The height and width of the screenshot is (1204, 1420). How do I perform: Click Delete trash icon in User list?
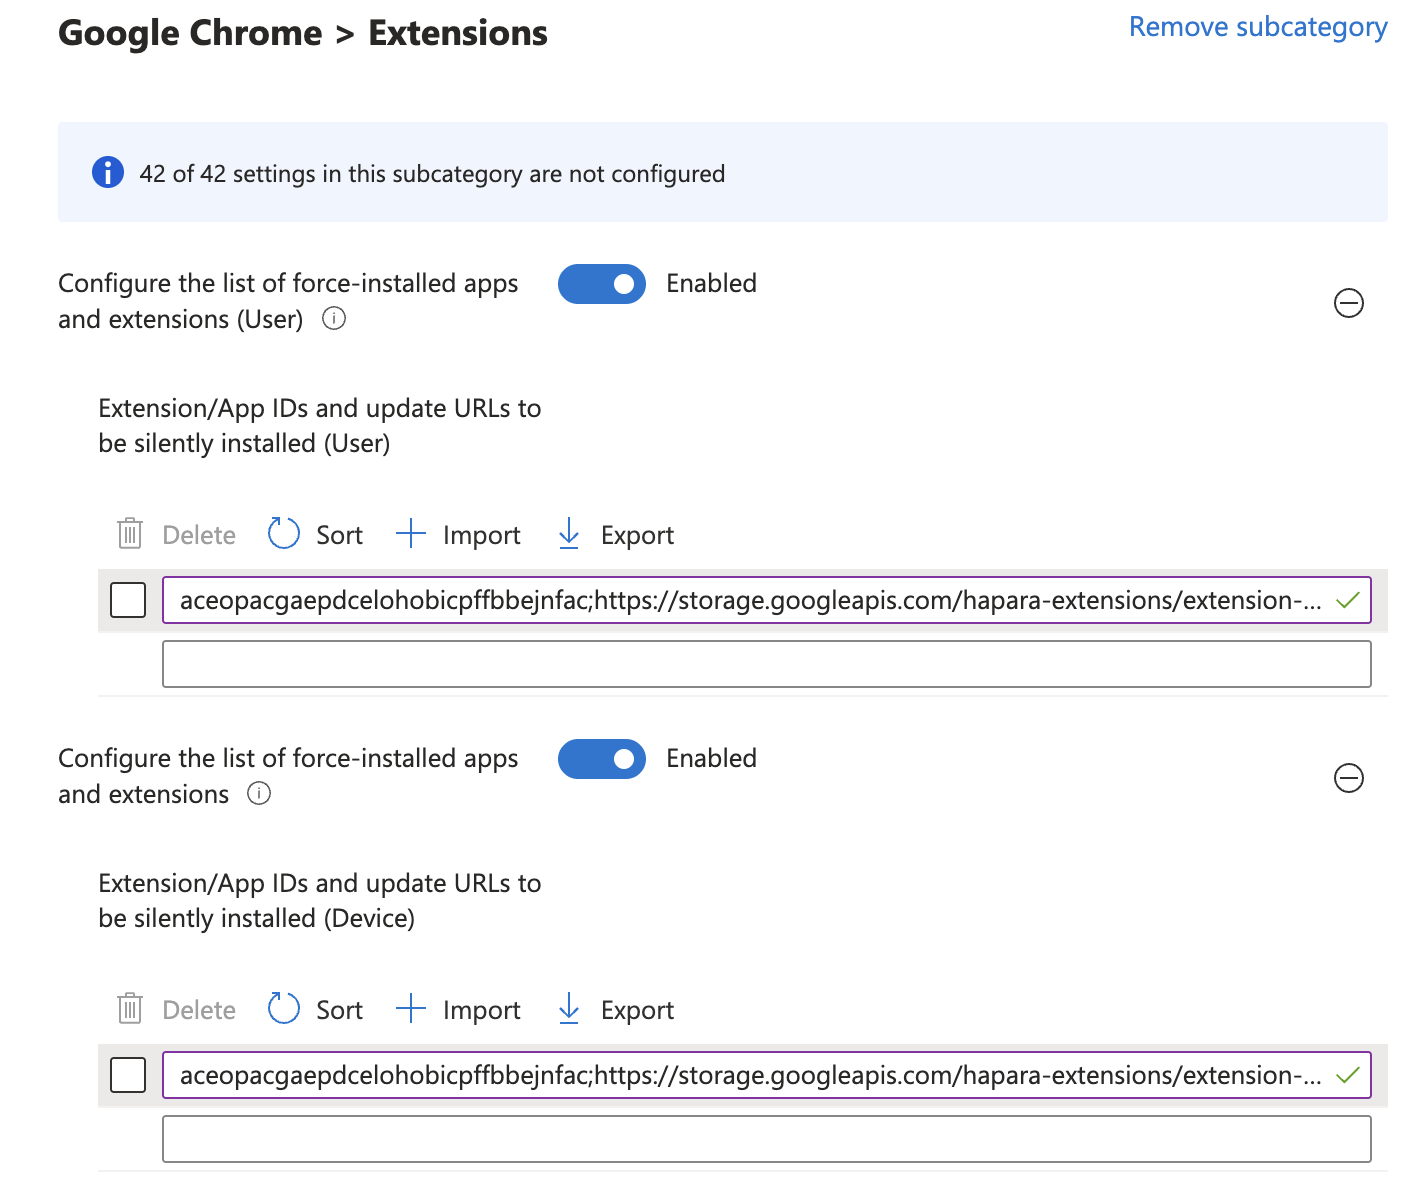coord(130,534)
